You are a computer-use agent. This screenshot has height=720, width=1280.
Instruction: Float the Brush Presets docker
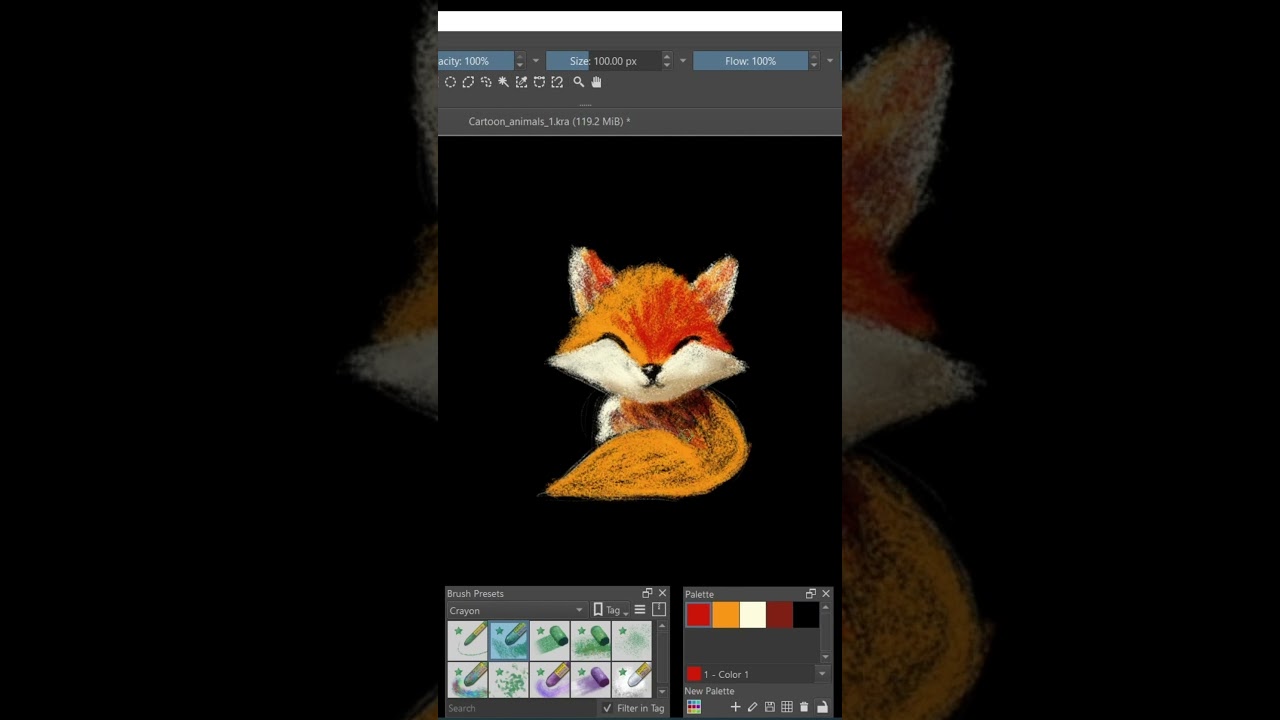pyautogui.click(x=647, y=593)
